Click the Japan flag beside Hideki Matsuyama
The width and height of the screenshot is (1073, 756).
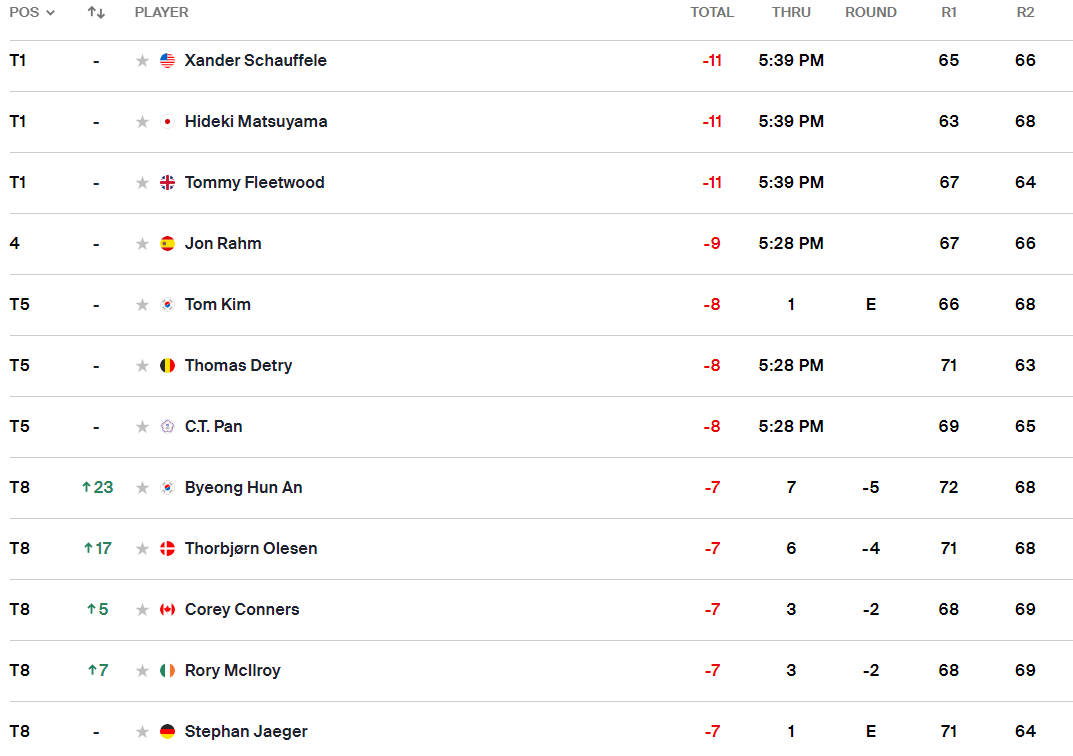click(167, 121)
